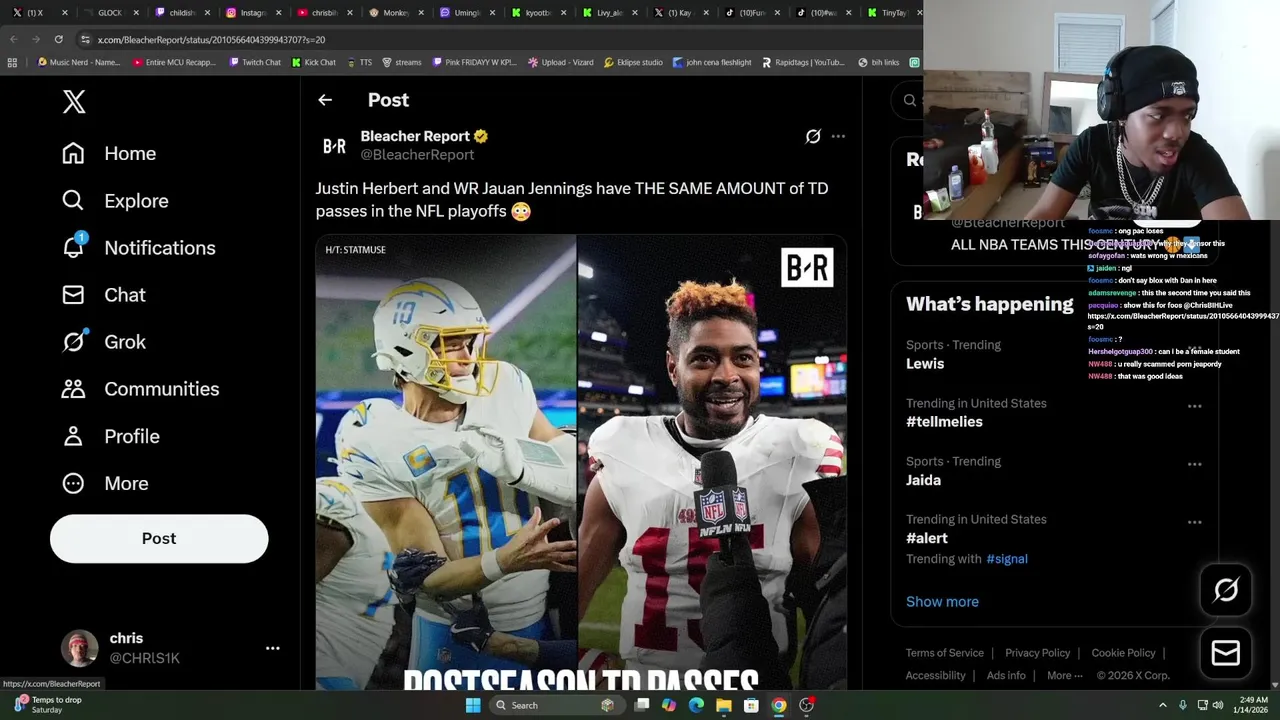Open the Twitch Chat bookmark
Viewport: 1280px width, 720px height.
pyautogui.click(x=255, y=62)
